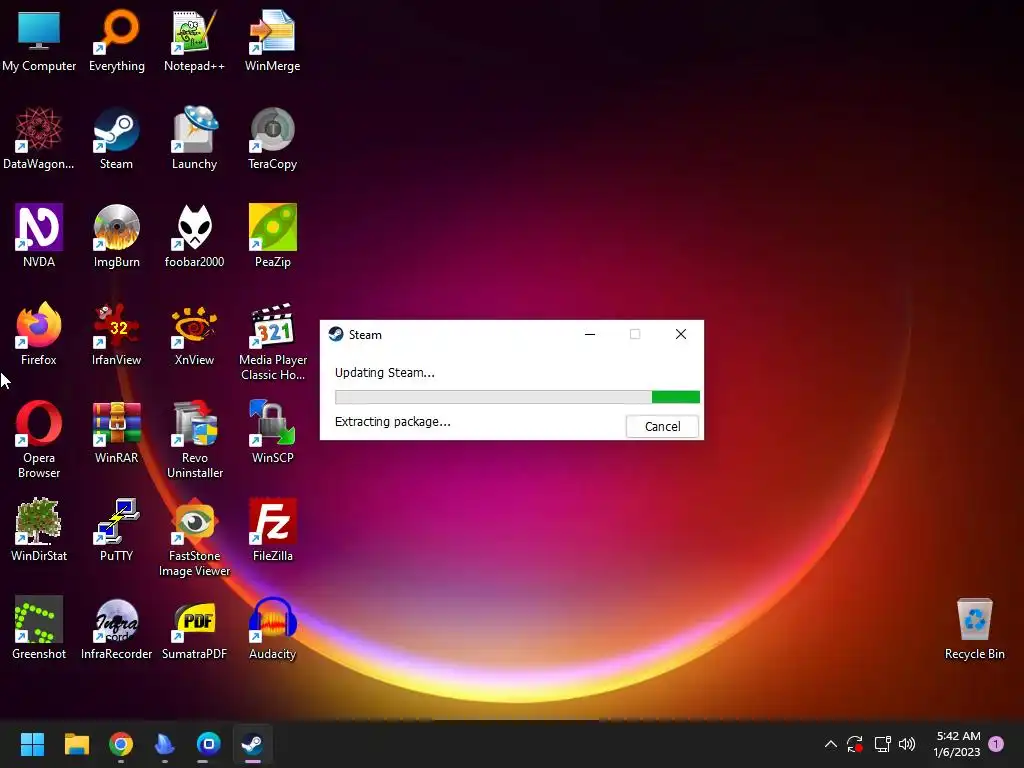
Task: Select the PuTTY desktop shortcut
Action: [117, 530]
